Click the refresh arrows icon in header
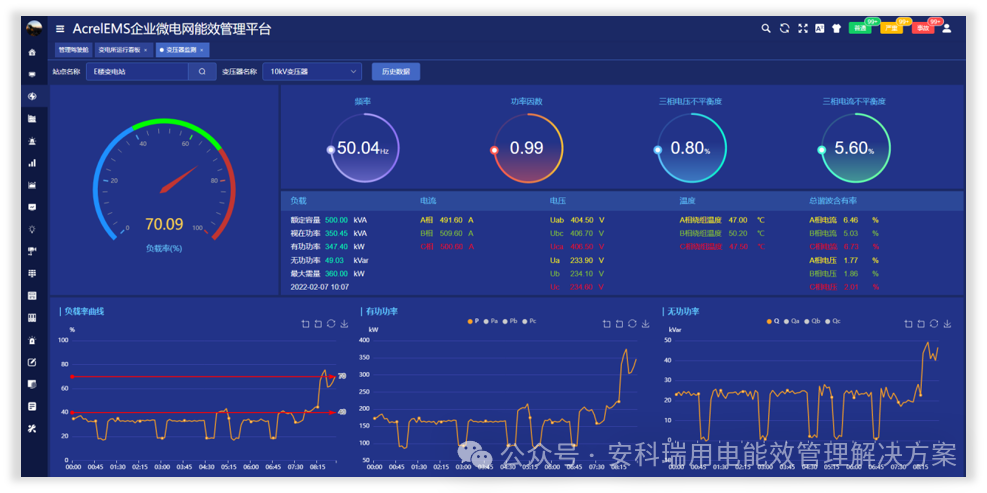Image resolution: width=987 pixels, height=493 pixels. tap(784, 28)
